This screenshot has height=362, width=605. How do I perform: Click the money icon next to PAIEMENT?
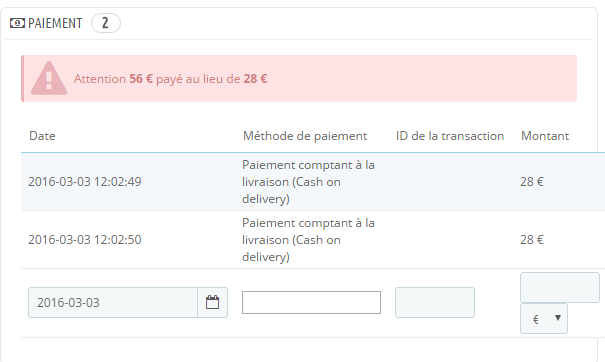click(x=17, y=23)
